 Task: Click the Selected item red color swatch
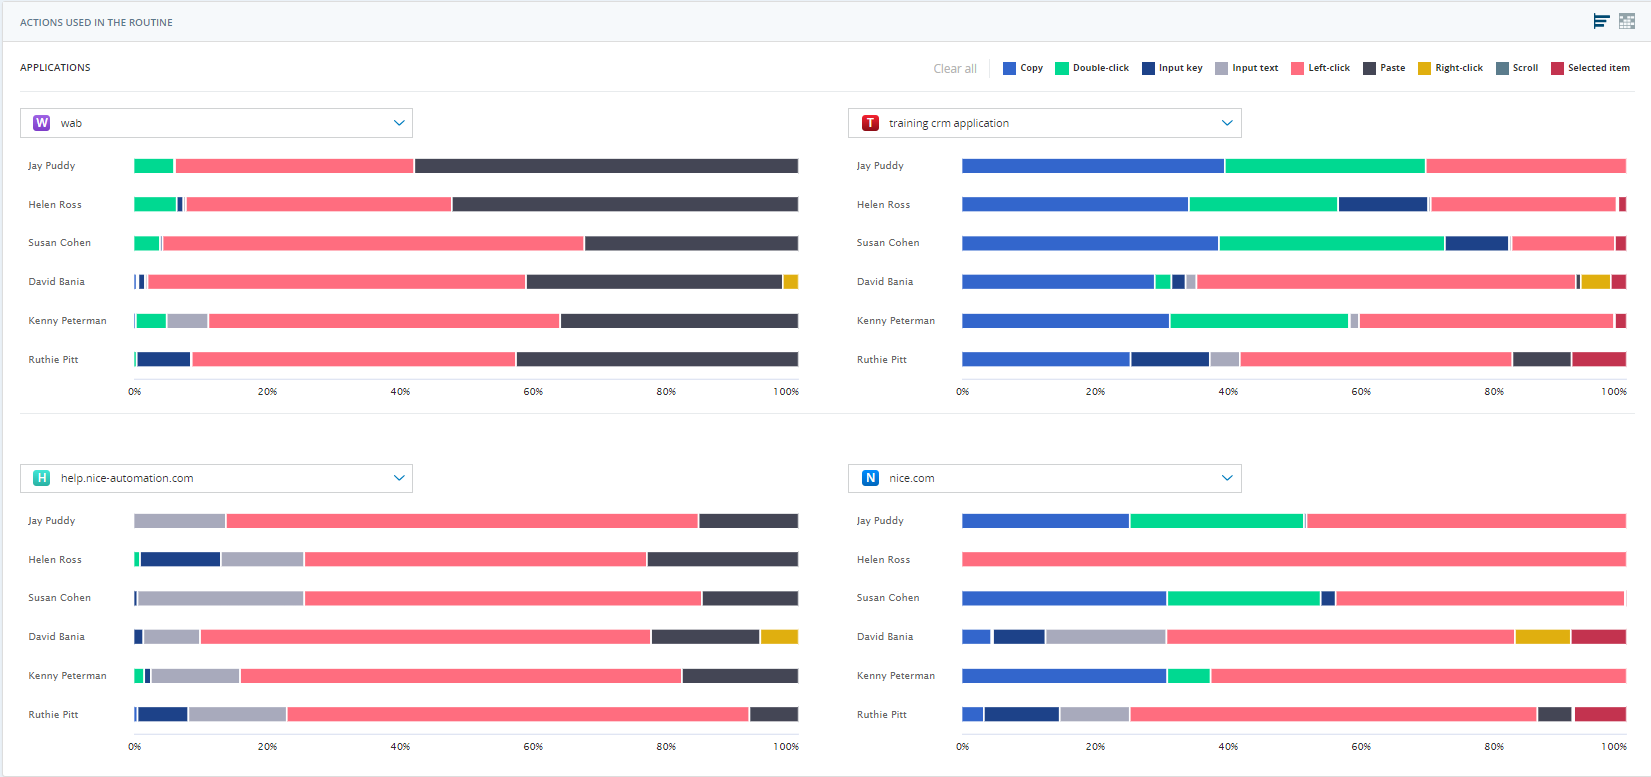[1557, 68]
